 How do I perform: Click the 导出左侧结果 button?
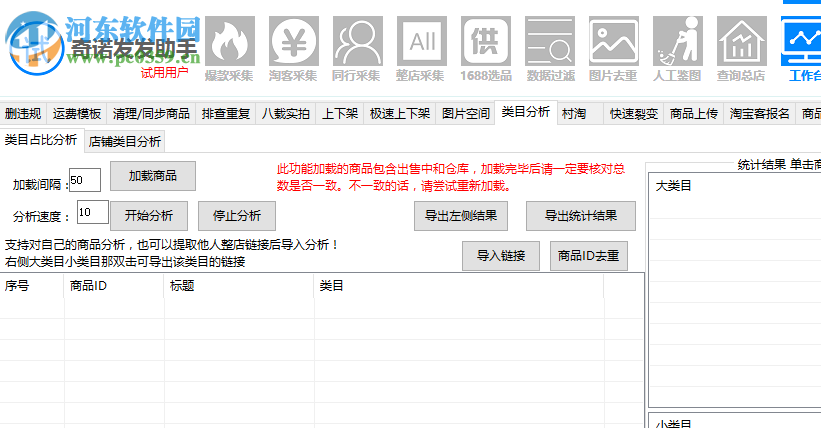(x=461, y=216)
